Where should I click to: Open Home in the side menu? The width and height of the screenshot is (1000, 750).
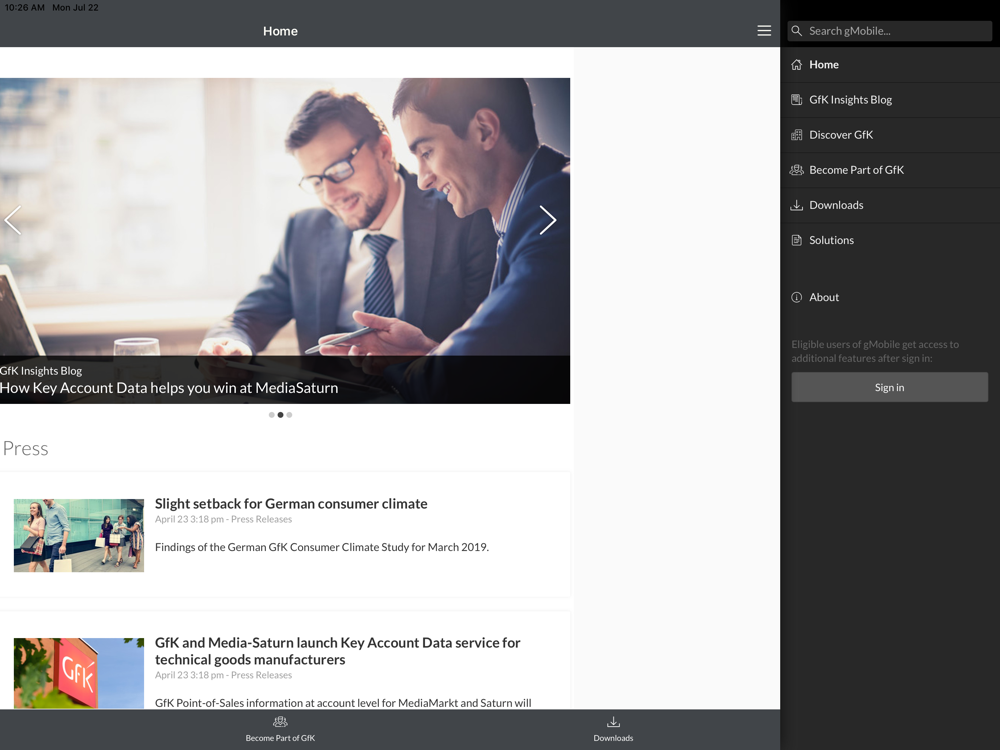click(890, 64)
